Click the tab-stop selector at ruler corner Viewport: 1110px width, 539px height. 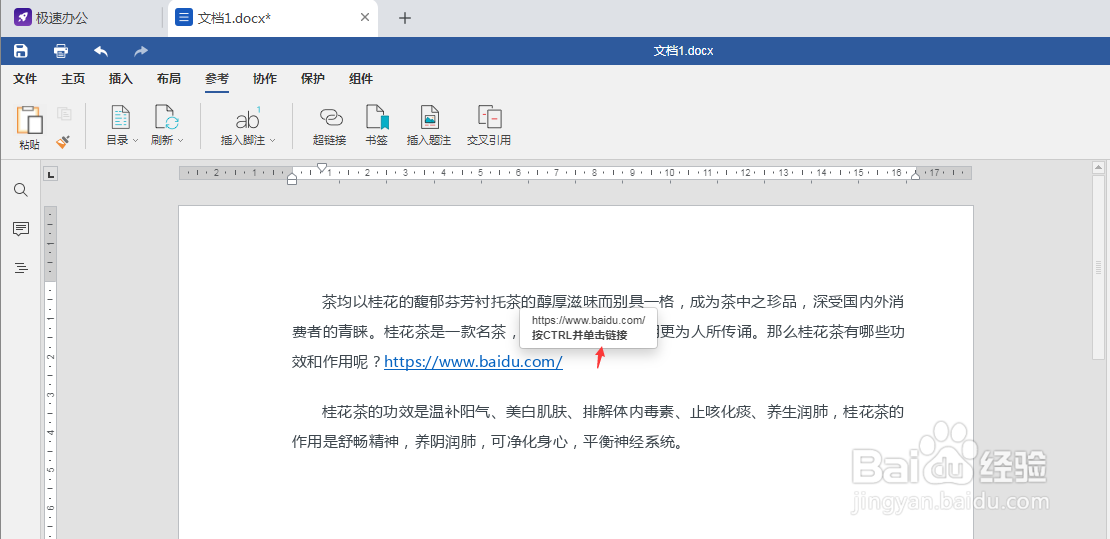(x=51, y=174)
